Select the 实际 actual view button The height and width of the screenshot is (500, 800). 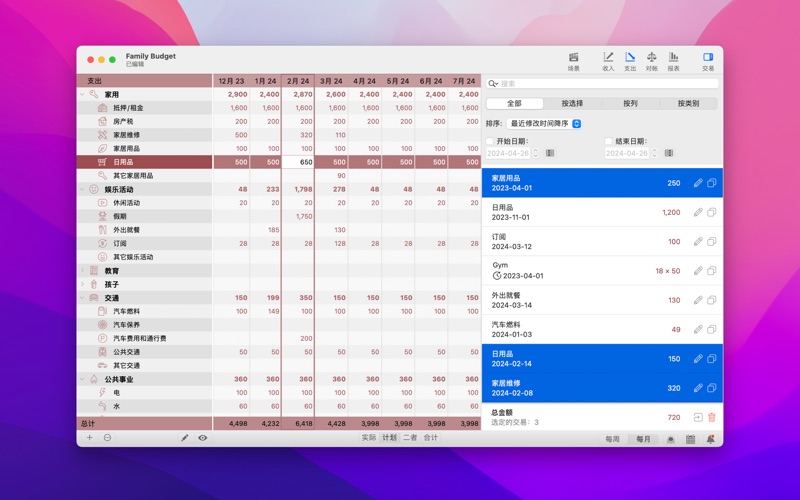(x=369, y=438)
